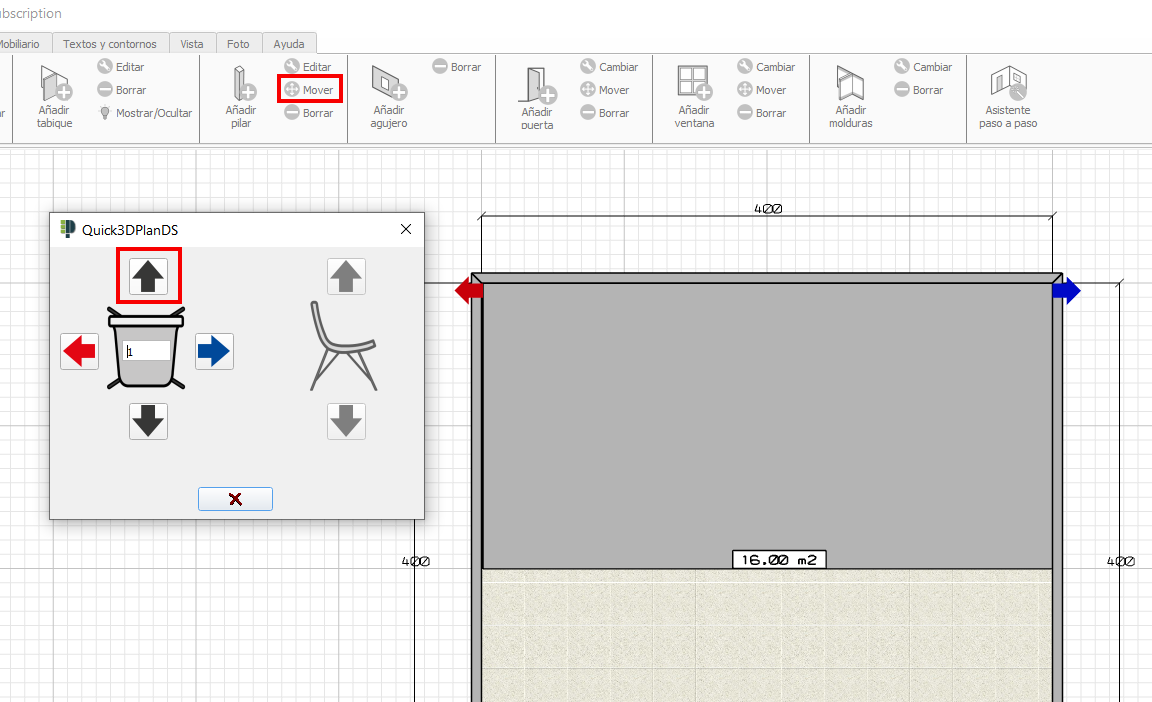1152x702 pixels.
Task: Click the Añadir agujero tool
Action: (x=389, y=96)
